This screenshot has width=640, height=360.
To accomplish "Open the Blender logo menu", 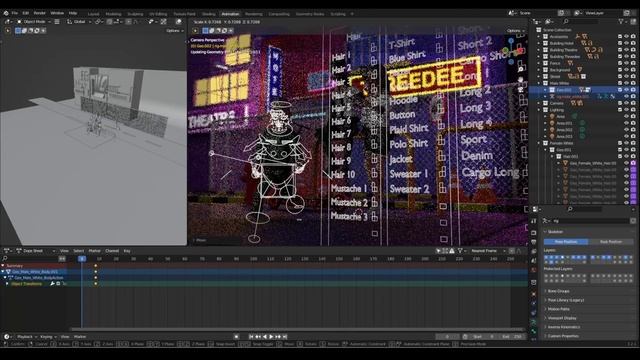I will coord(6,13).
